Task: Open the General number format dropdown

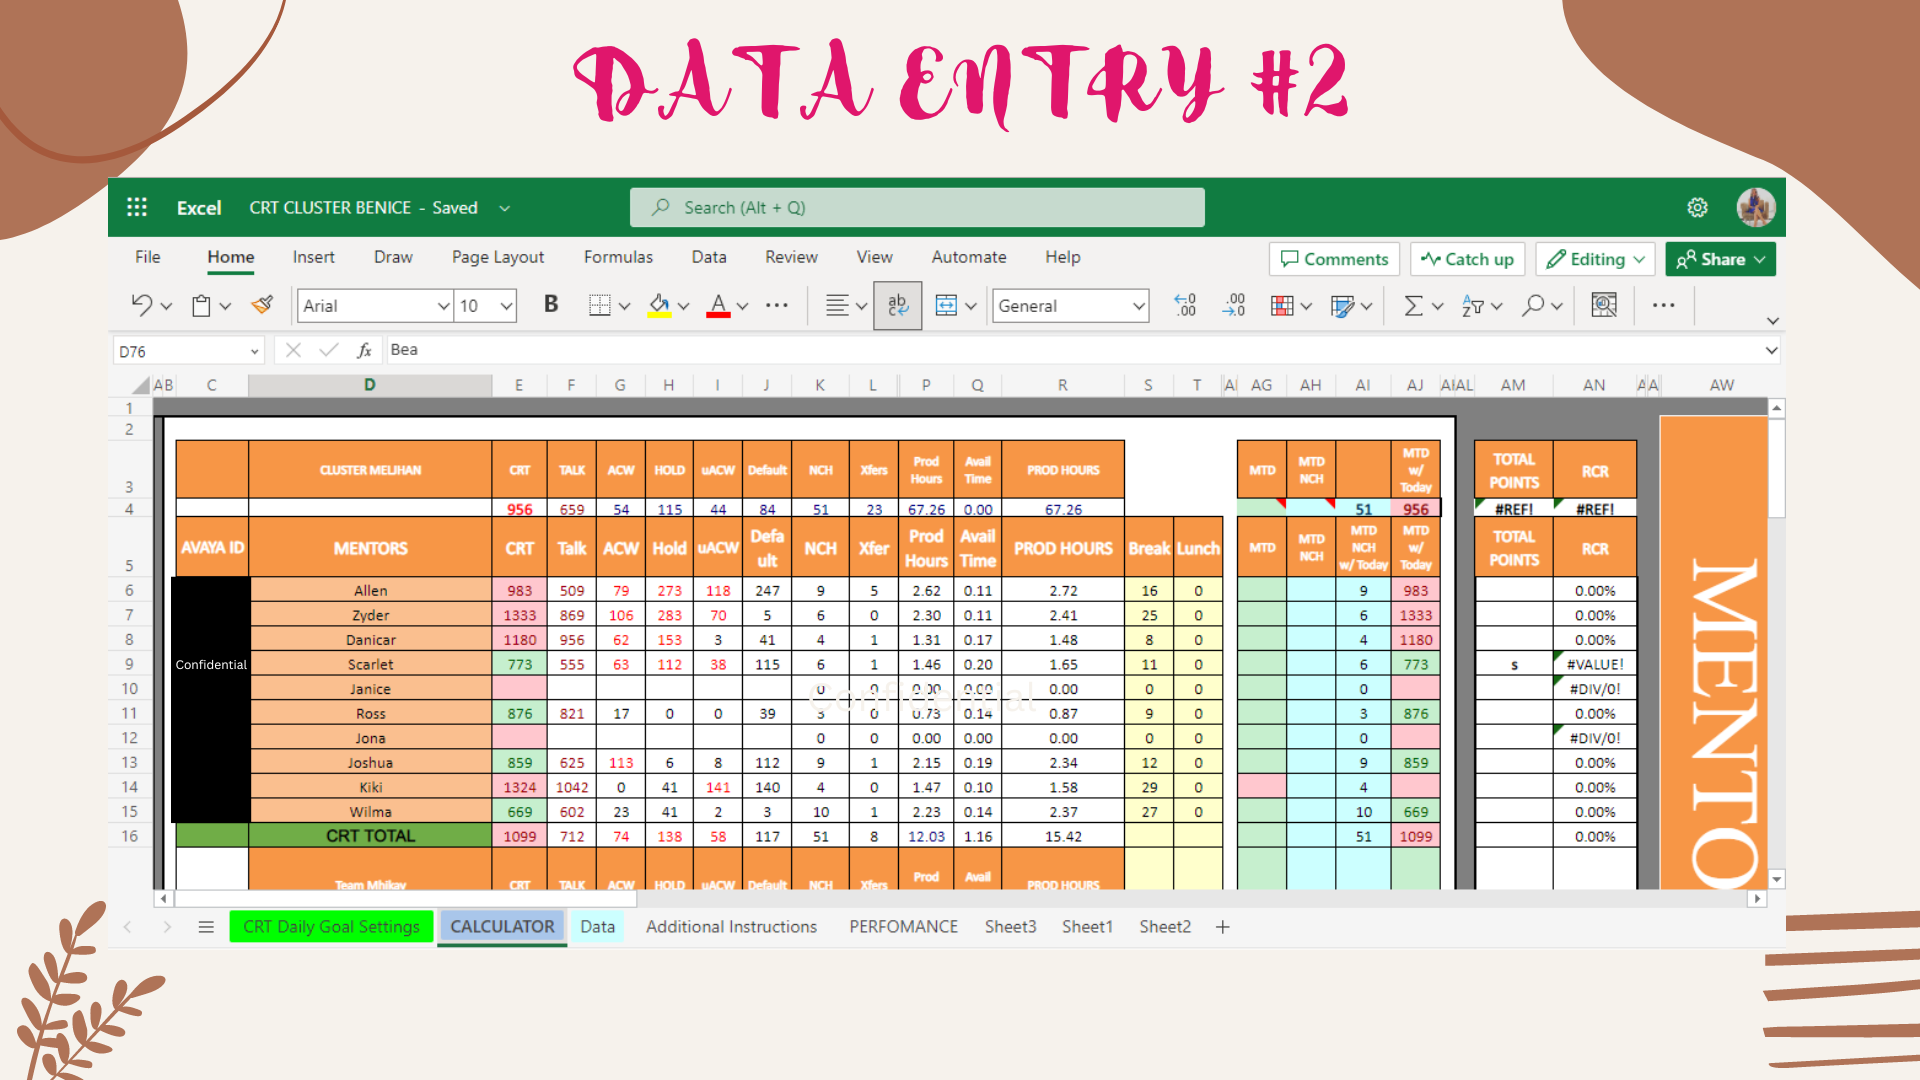Action: pos(1138,306)
